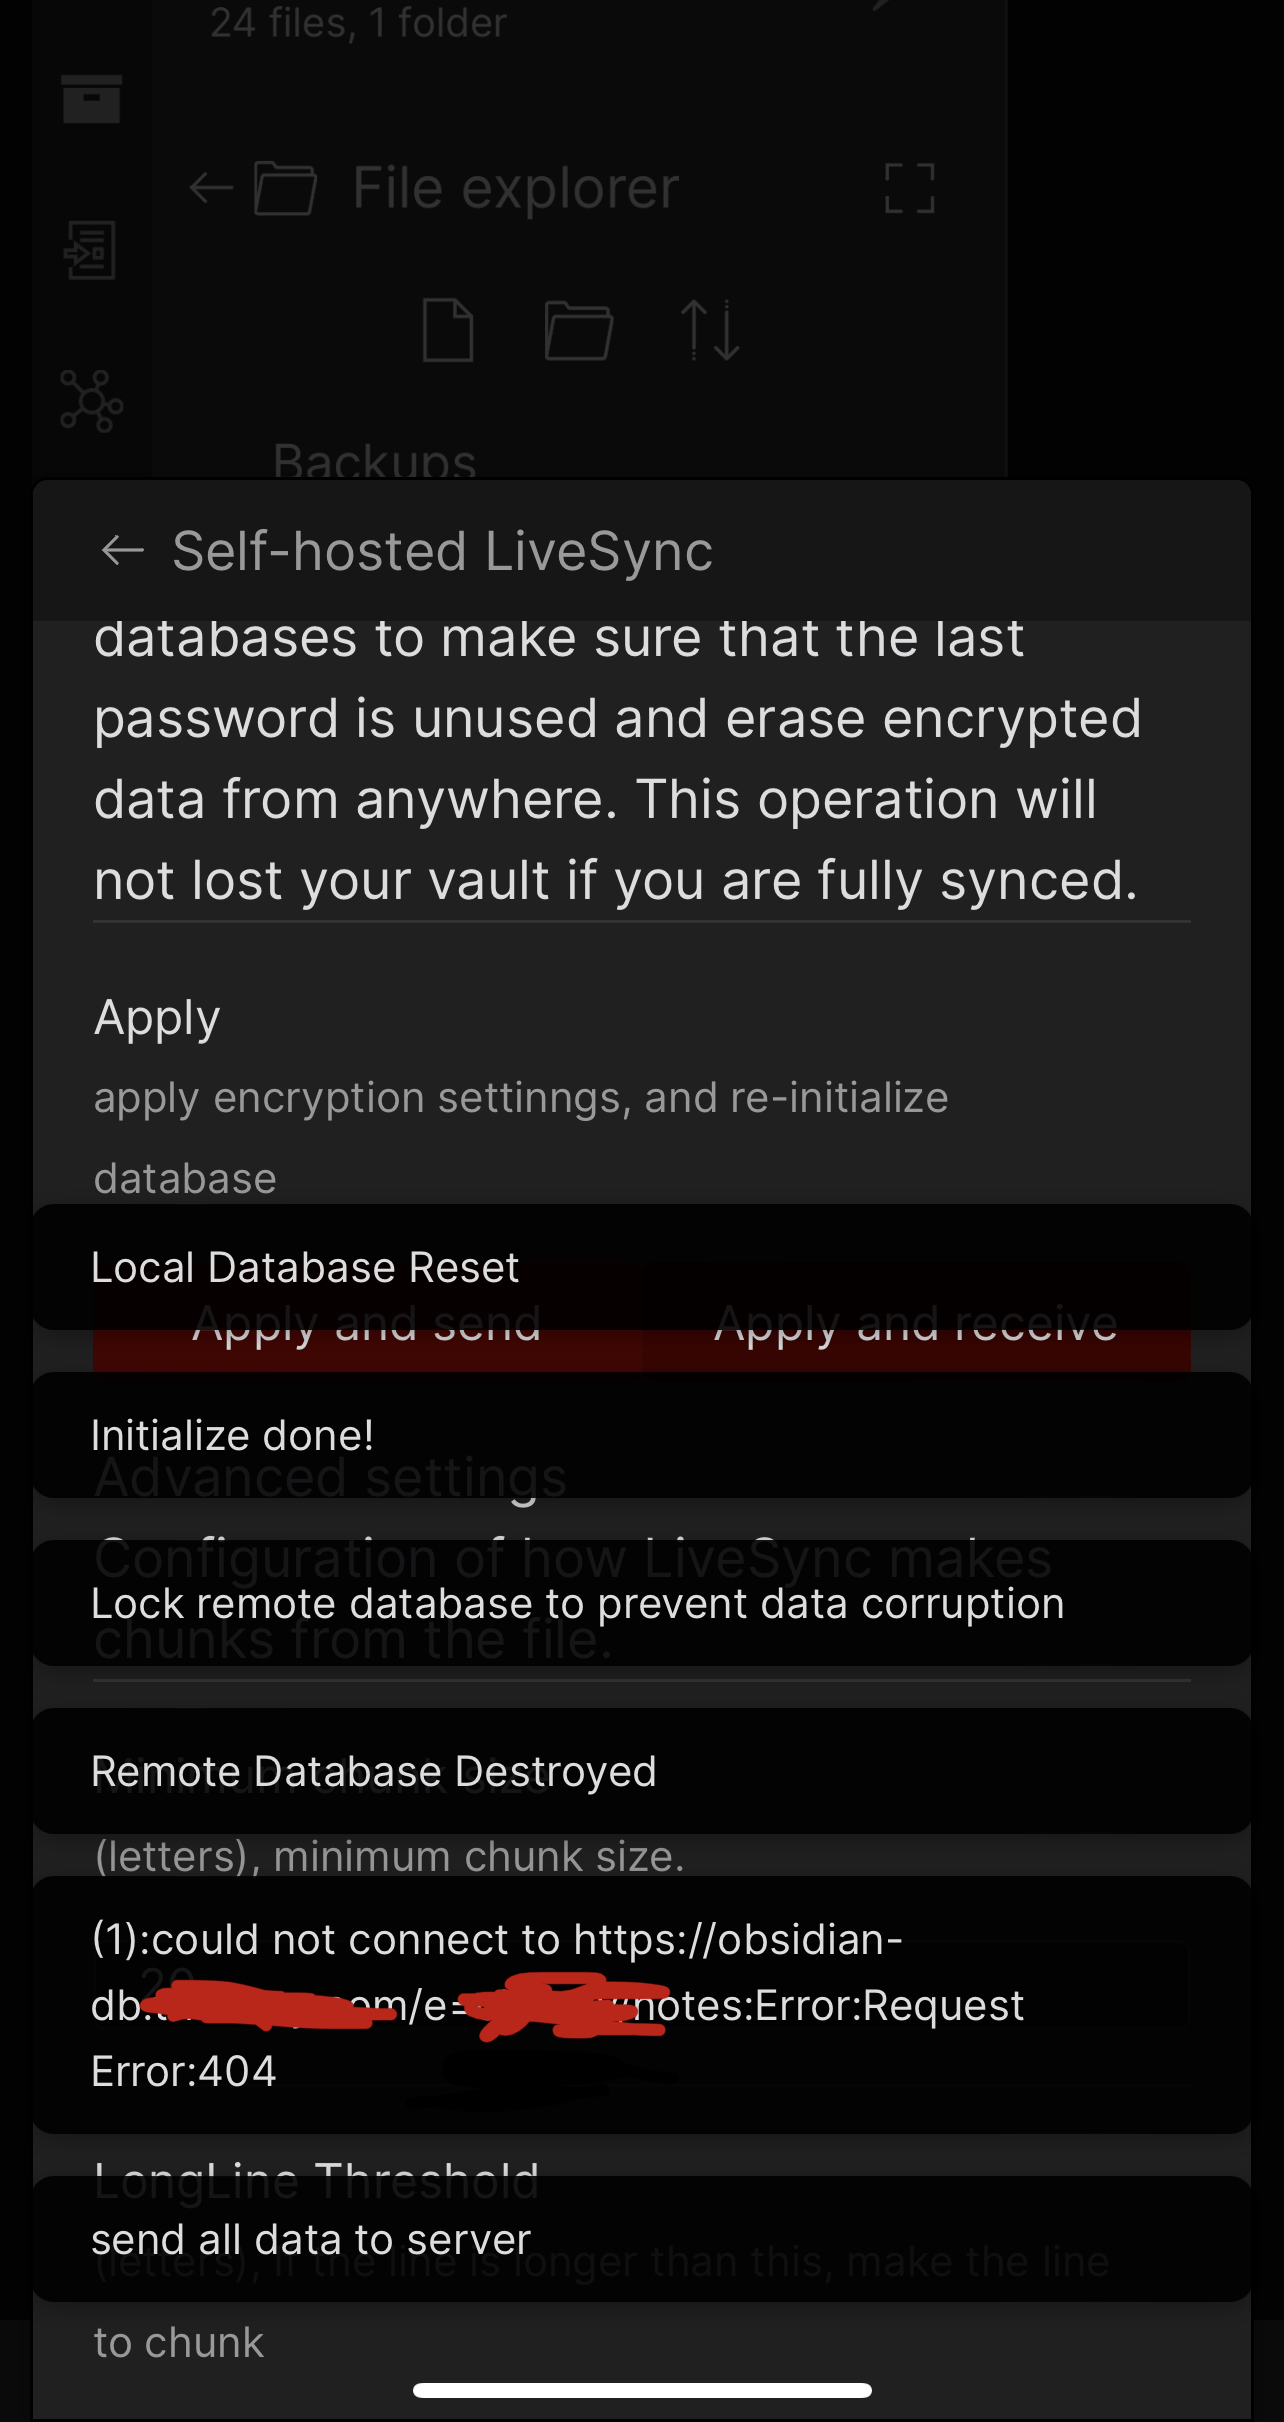This screenshot has width=1284, height=2422.
Task: Expand File explorer to fullscreen
Action: (x=908, y=188)
